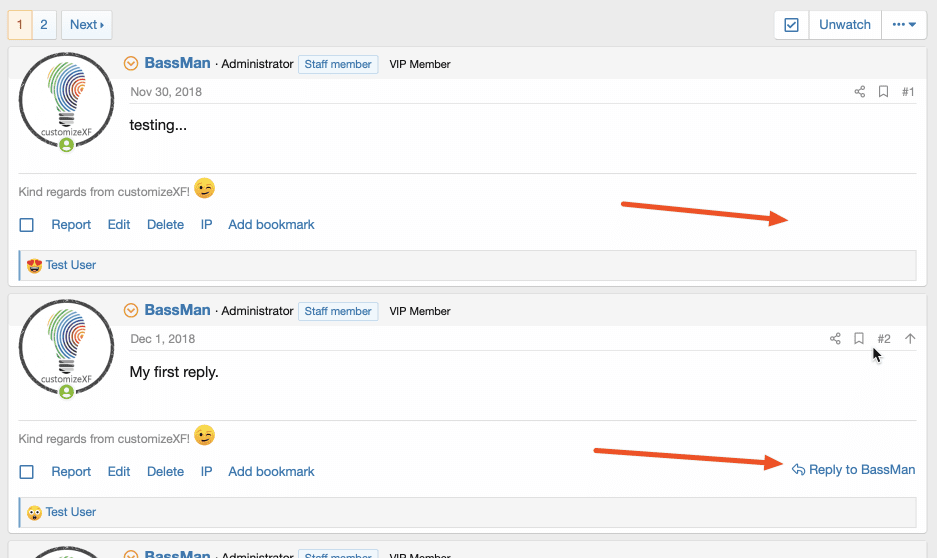Click Reply to BassMan
The height and width of the screenshot is (558, 937).
coord(853,470)
